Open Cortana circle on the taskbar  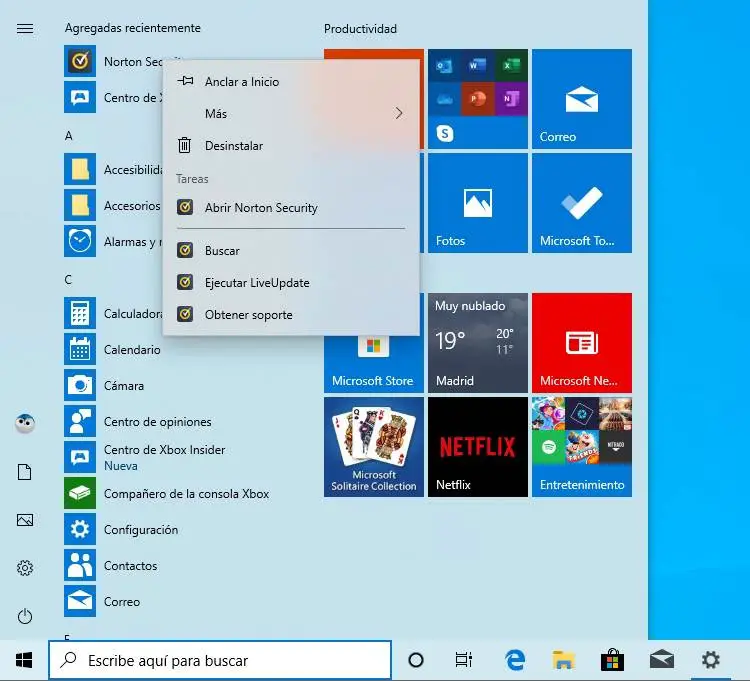pyautogui.click(x=416, y=660)
